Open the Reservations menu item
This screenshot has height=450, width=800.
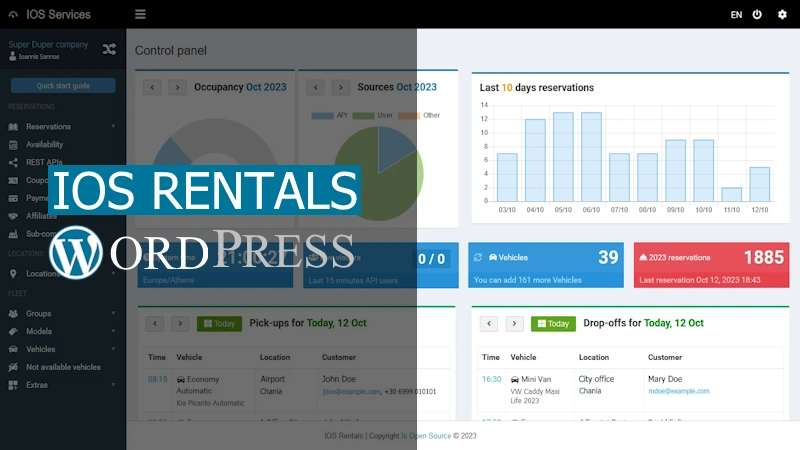tap(48, 127)
